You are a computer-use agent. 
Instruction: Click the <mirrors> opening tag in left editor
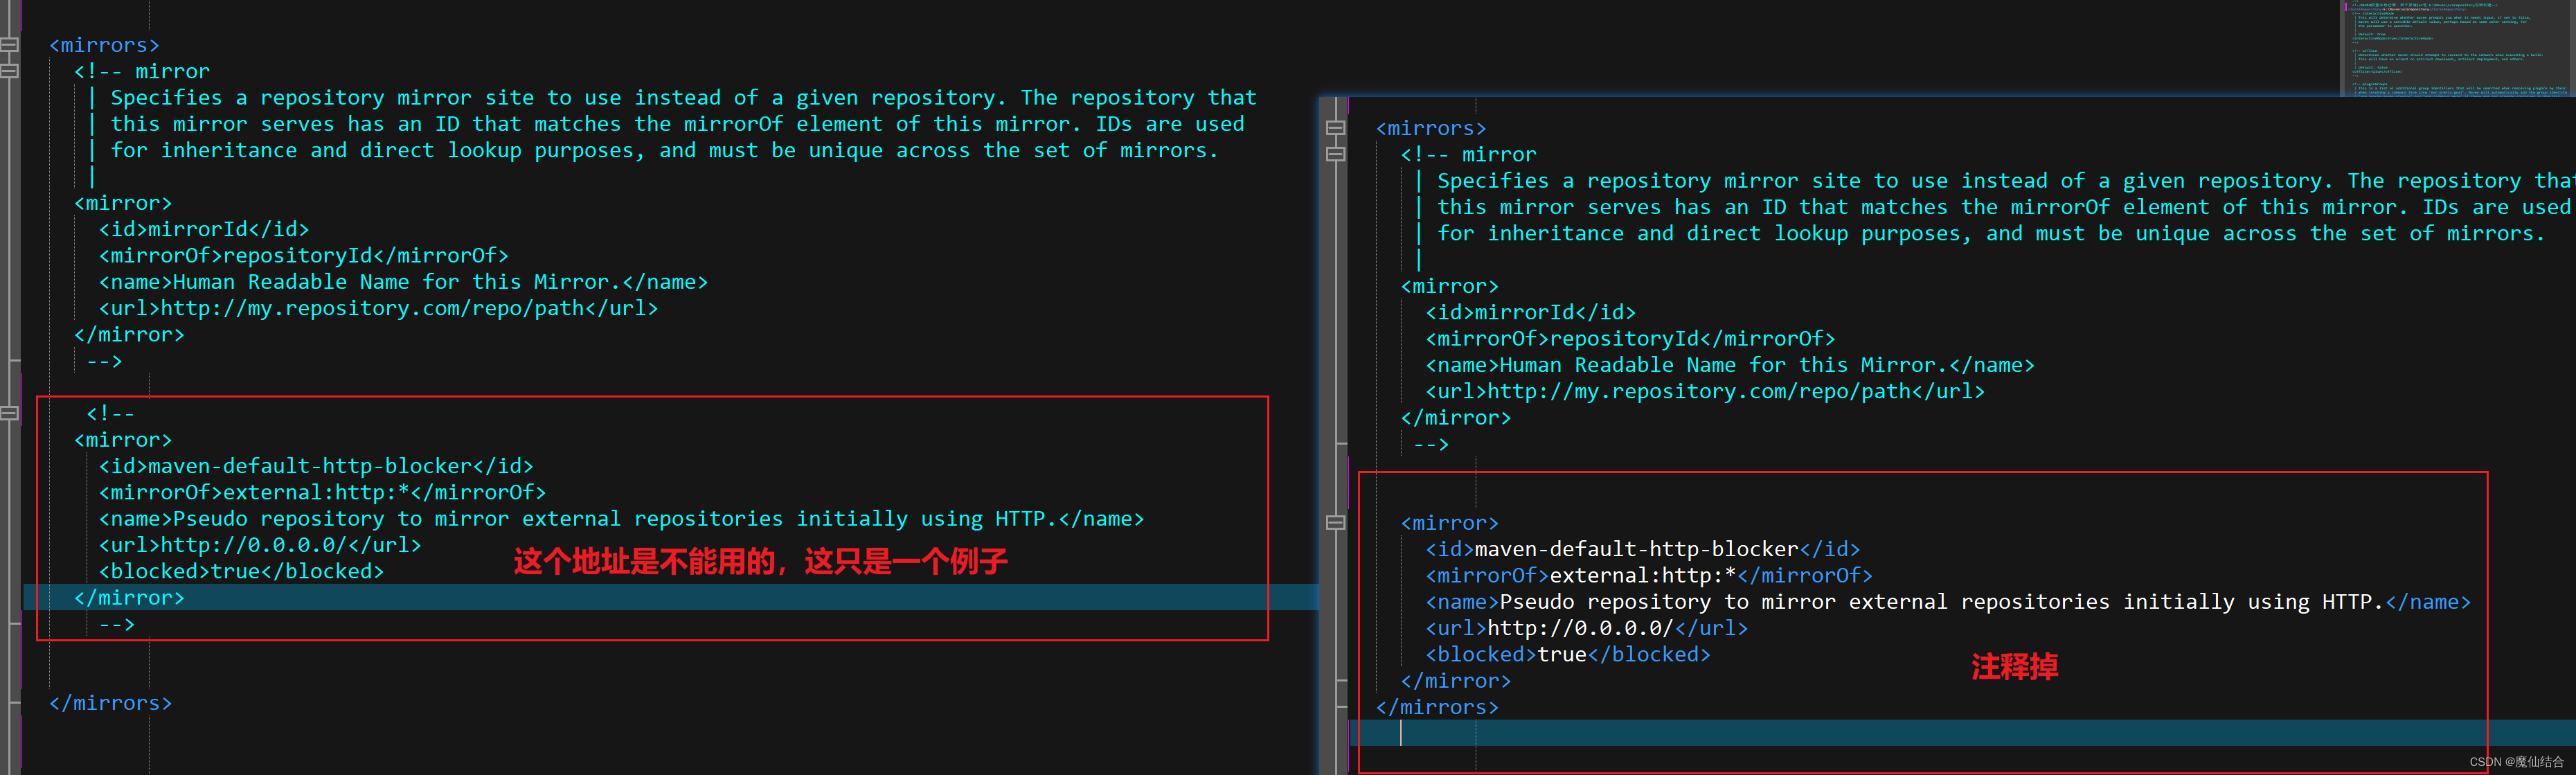(x=104, y=45)
